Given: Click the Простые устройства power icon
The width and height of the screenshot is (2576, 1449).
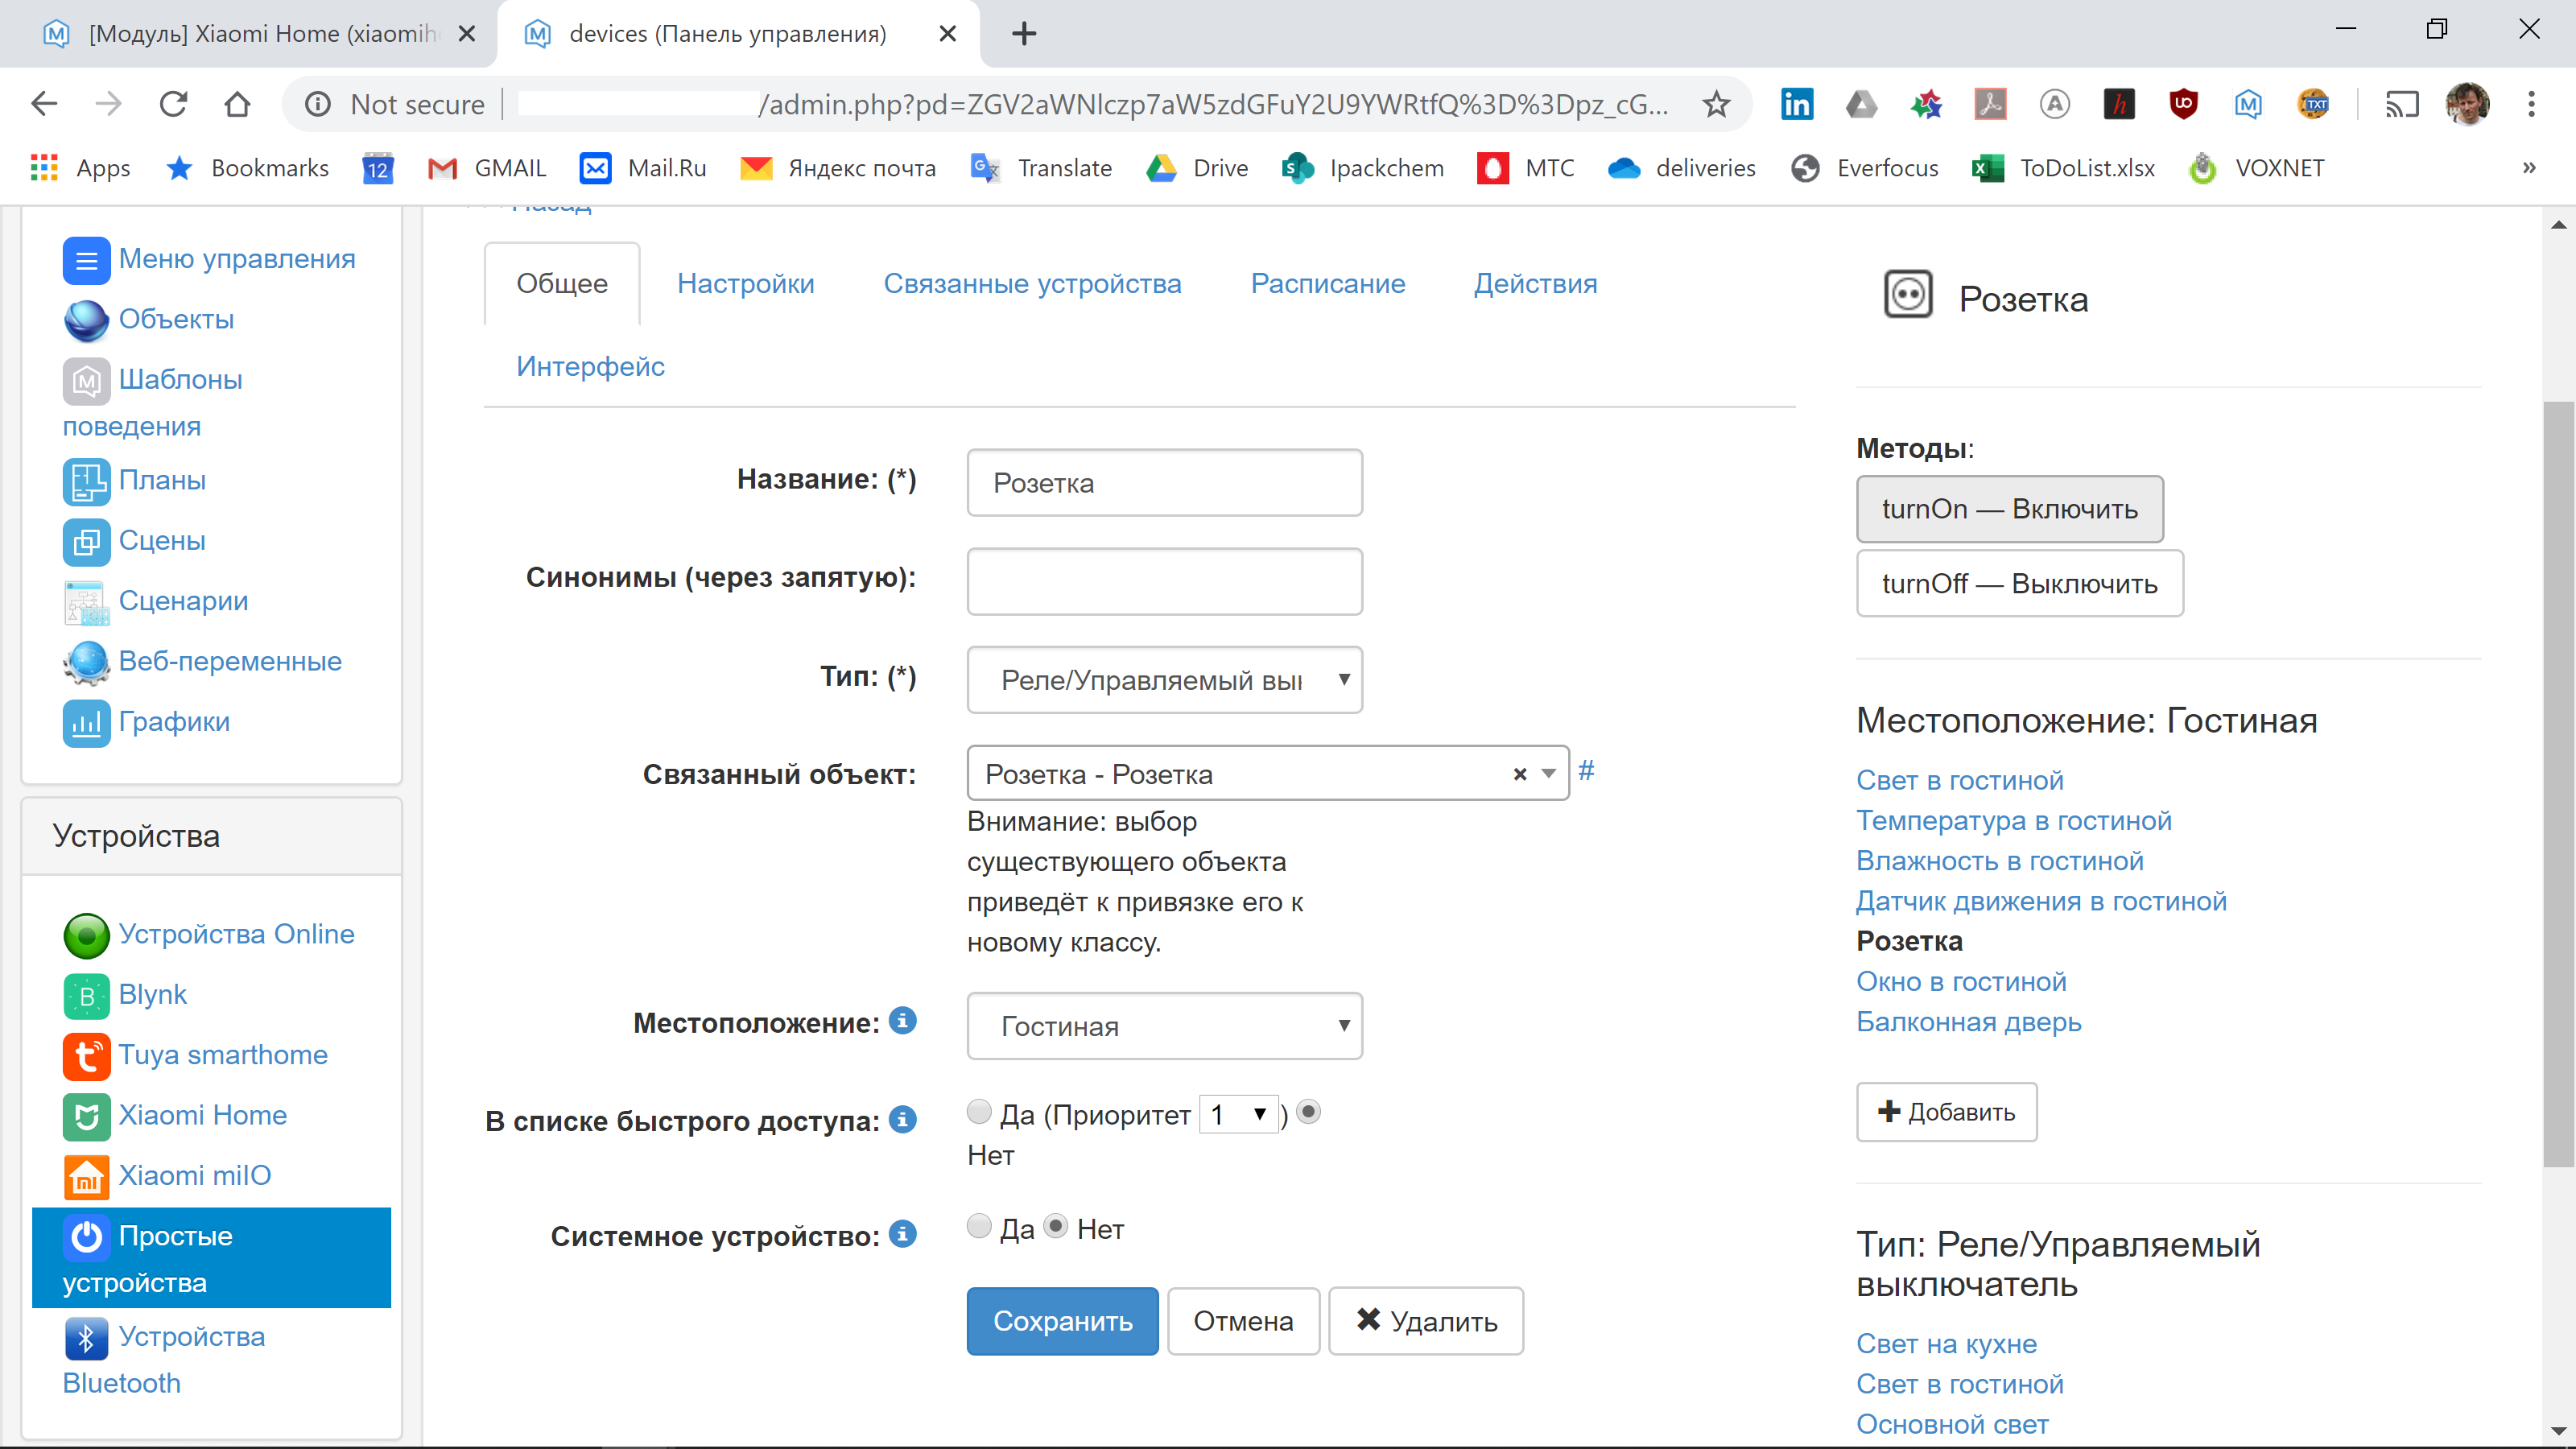Looking at the screenshot, I should coord(86,1237).
